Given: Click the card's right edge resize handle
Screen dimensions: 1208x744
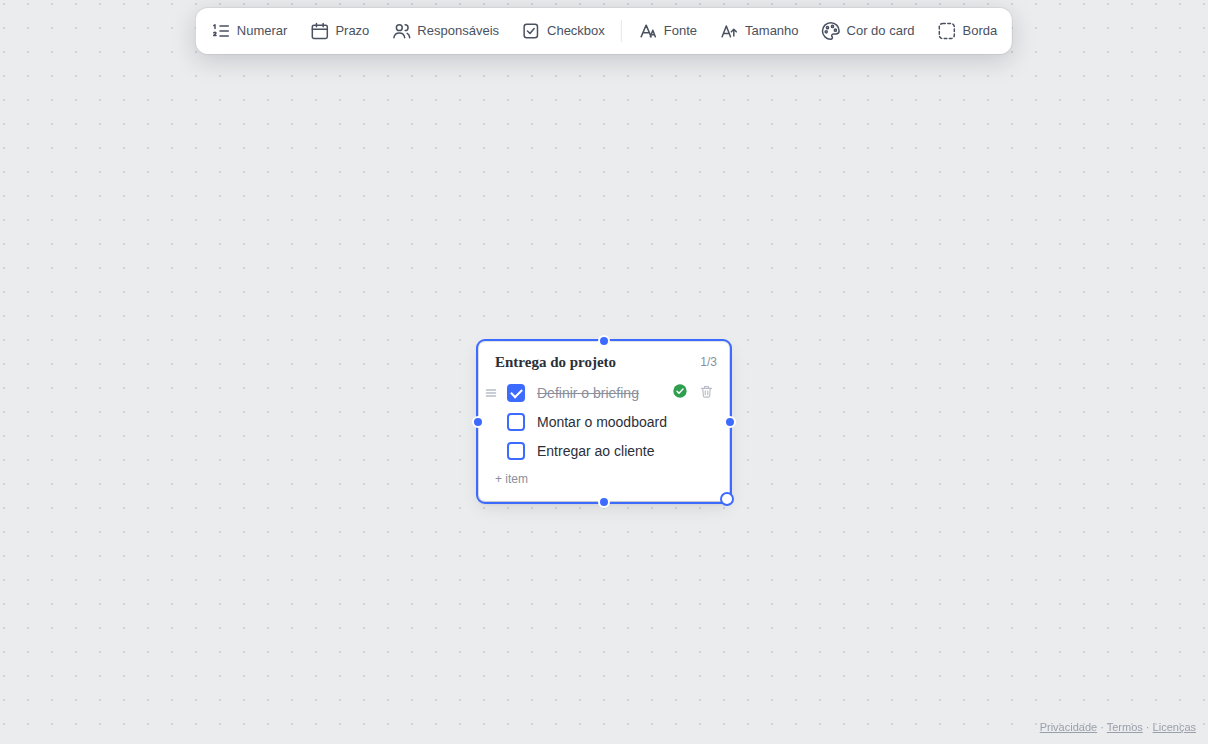Looking at the screenshot, I should point(730,422).
